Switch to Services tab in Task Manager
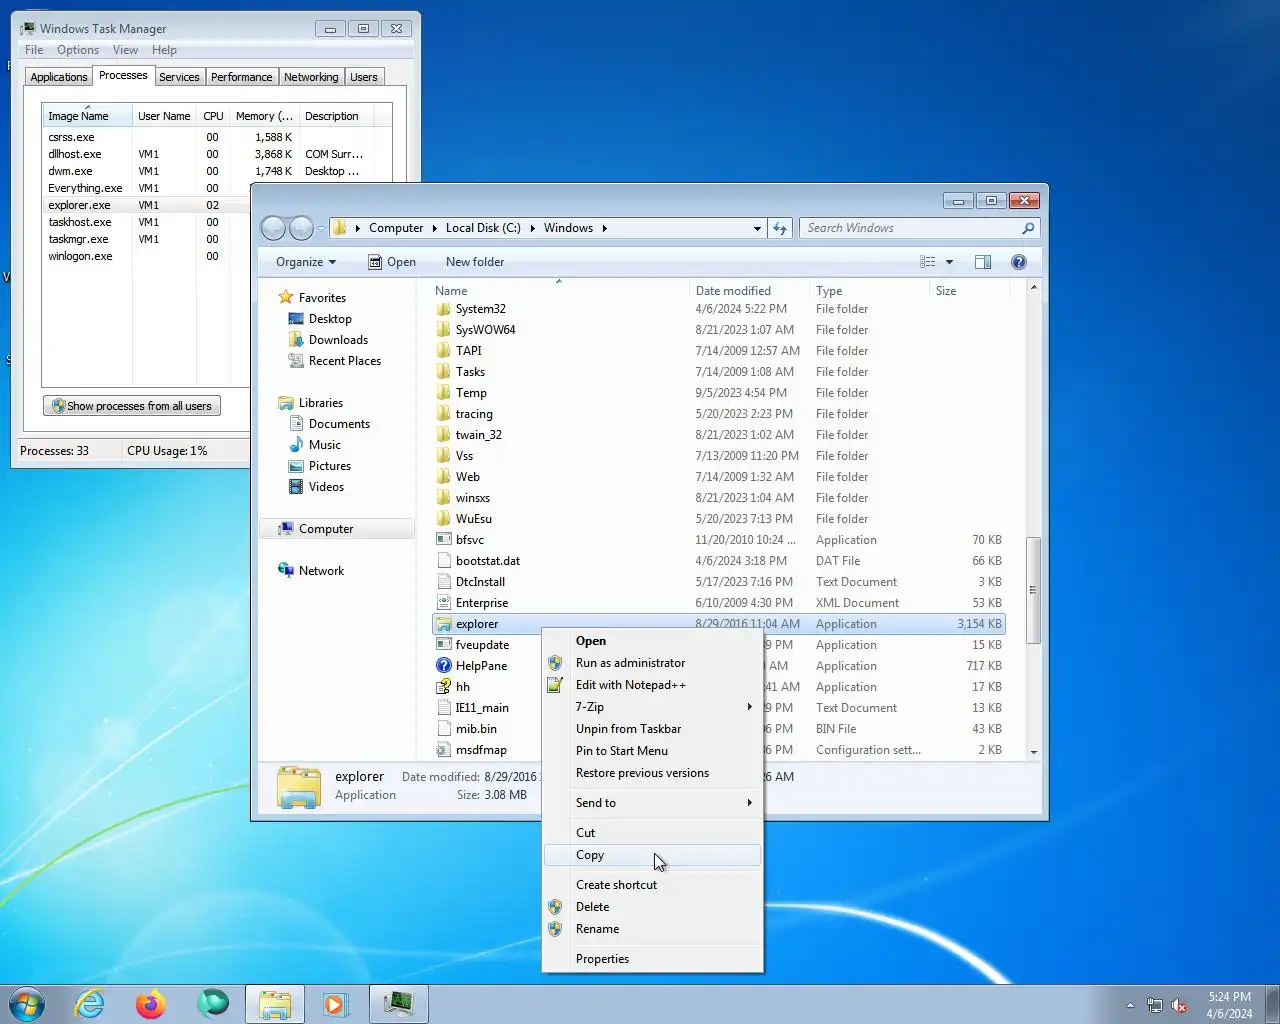This screenshot has width=1280, height=1024. click(179, 77)
